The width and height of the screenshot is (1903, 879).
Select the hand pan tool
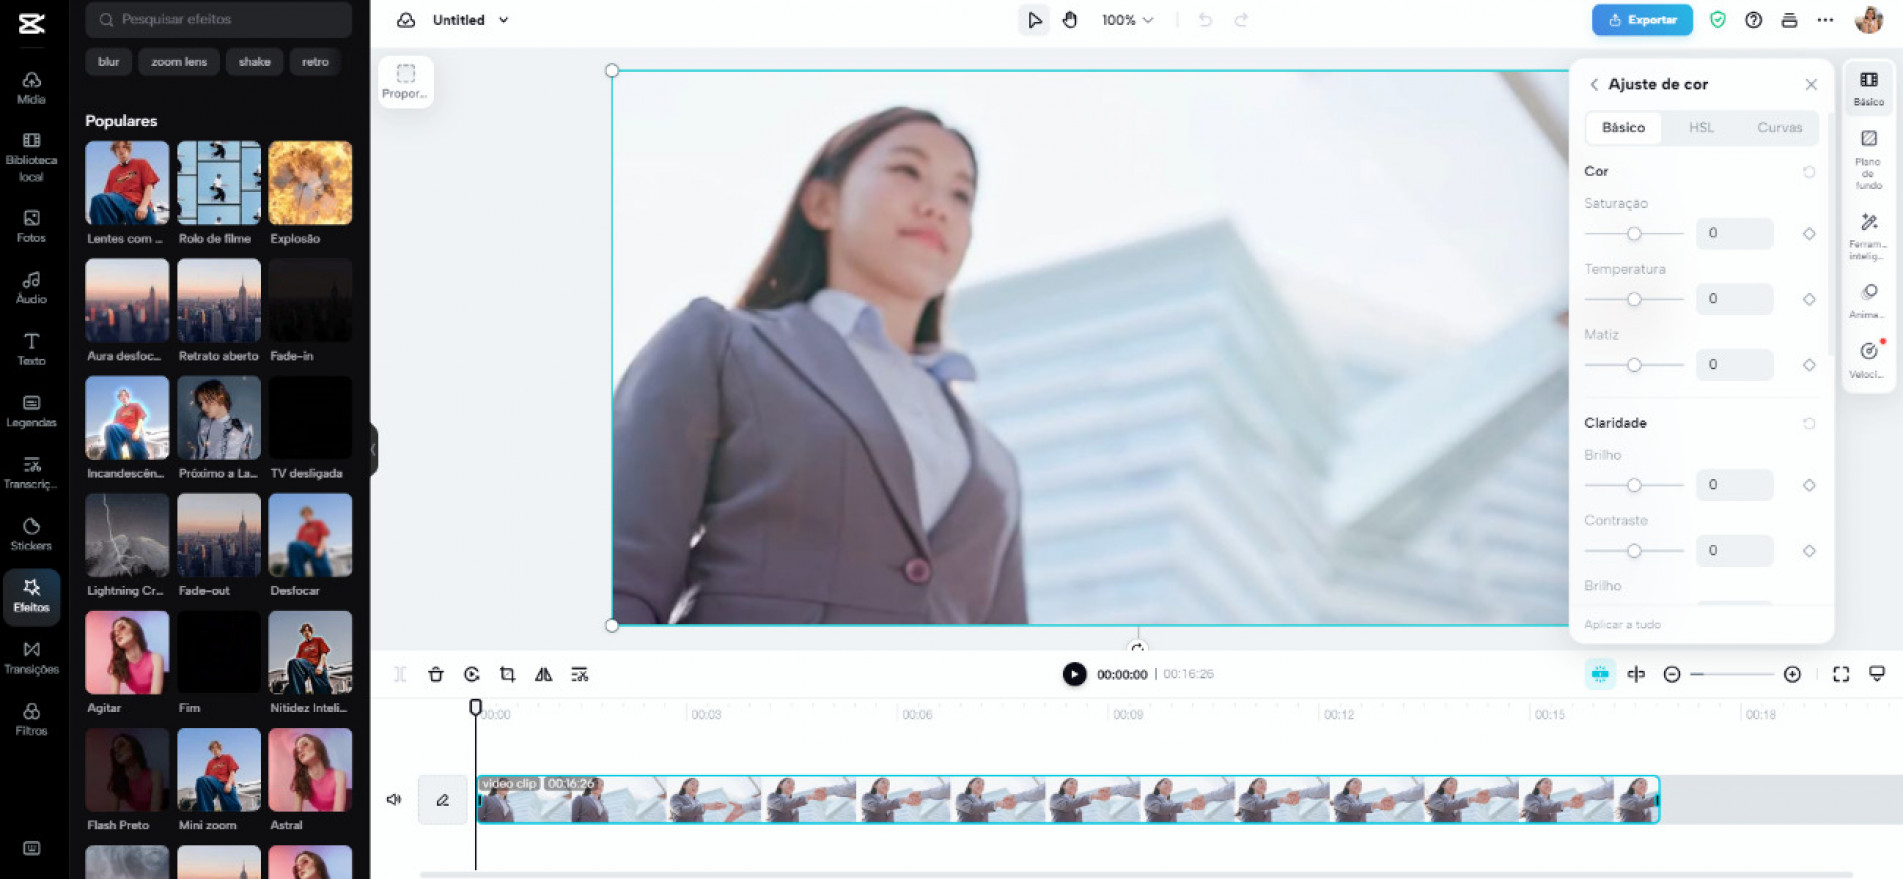coord(1070,20)
